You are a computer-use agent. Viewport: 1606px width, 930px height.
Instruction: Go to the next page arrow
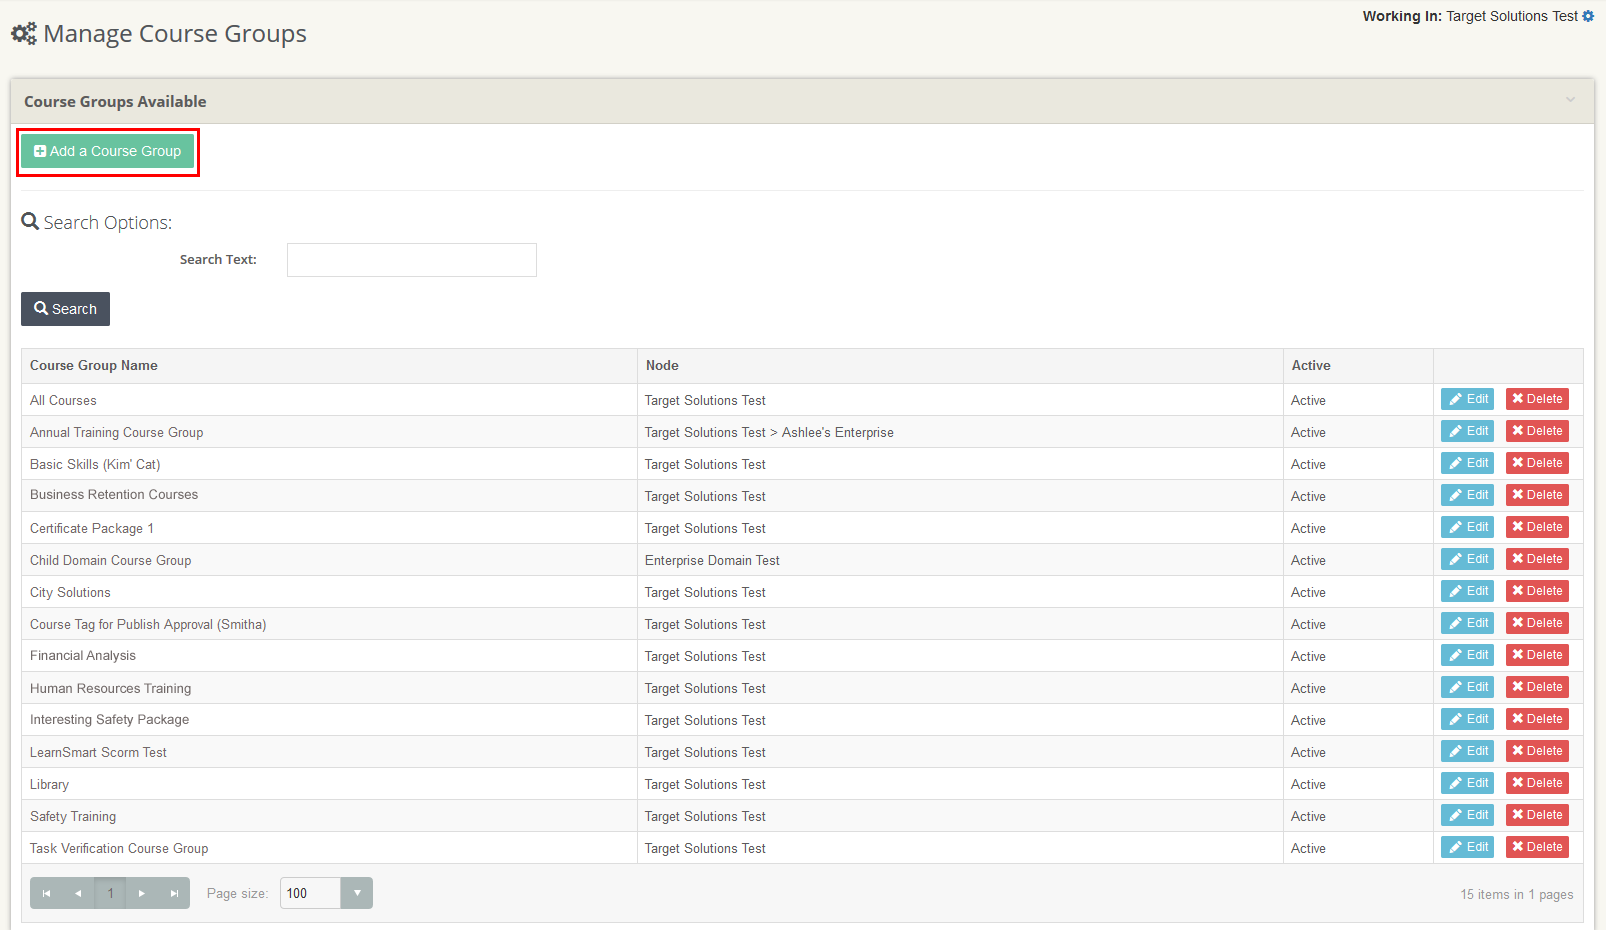coord(142,893)
